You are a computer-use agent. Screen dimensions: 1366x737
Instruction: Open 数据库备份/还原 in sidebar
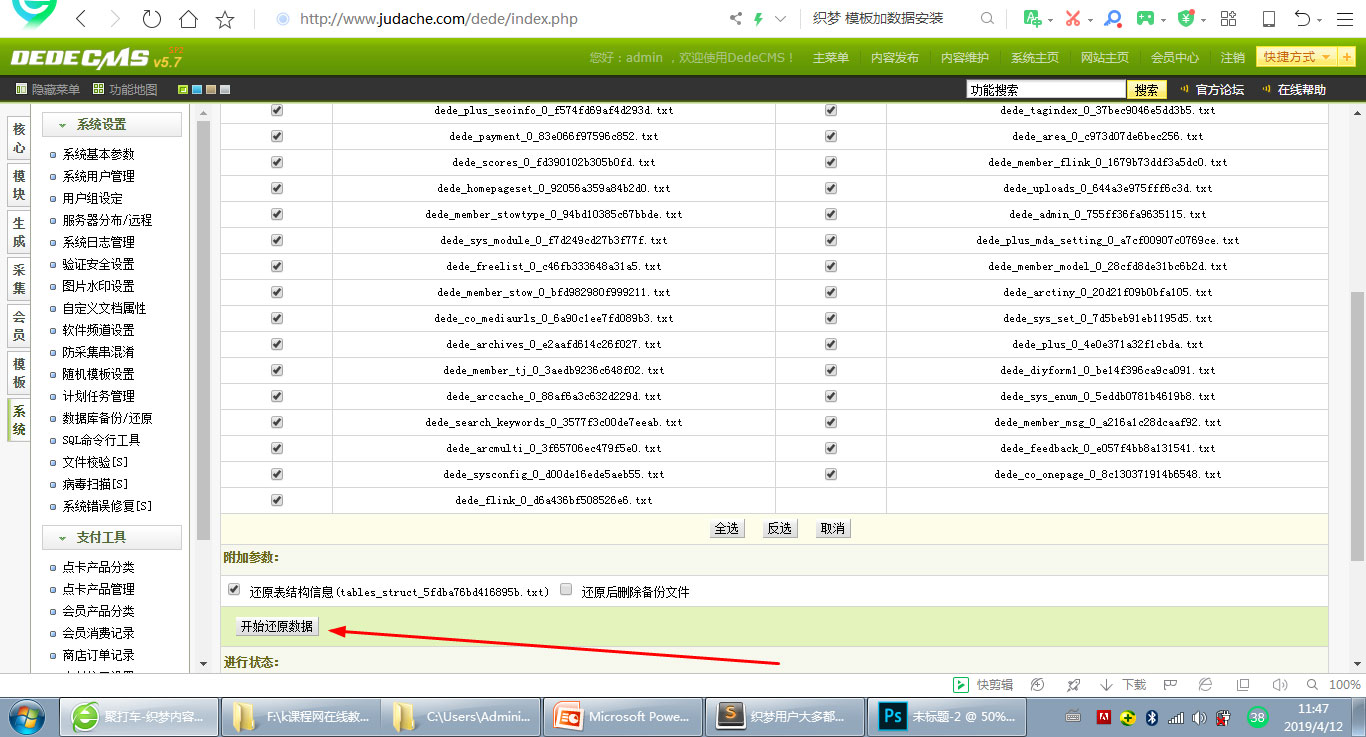point(107,418)
